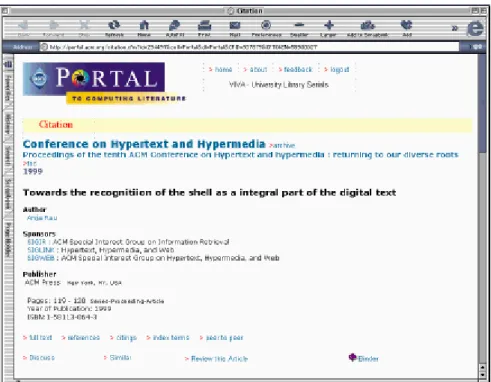Open author Anja Rau link
The image size is (491, 382).
42,218
